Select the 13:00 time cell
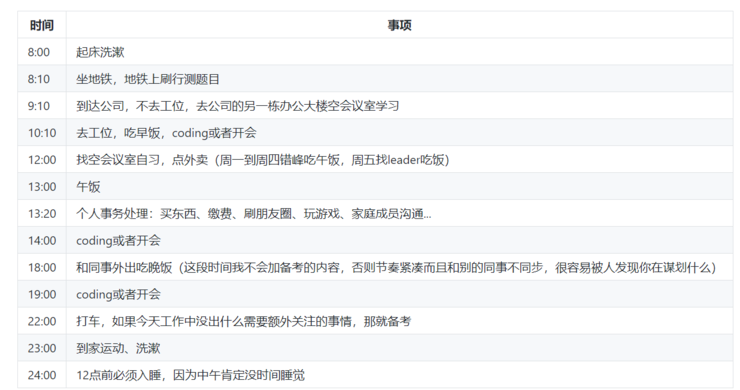The width and height of the screenshot is (740, 390). click(42, 187)
